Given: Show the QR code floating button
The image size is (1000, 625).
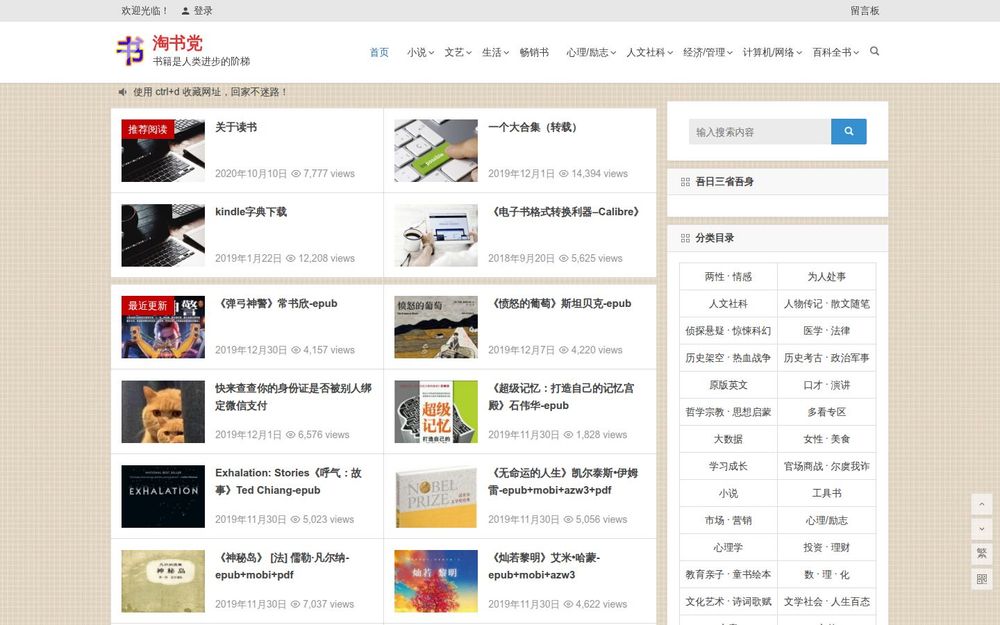Looking at the screenshot, I should click(x=982, y=578).
